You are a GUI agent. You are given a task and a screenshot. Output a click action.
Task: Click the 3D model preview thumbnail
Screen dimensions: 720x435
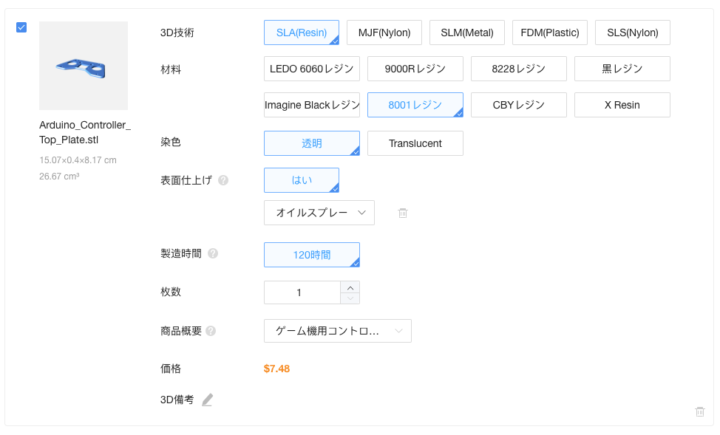click(83, 66)
